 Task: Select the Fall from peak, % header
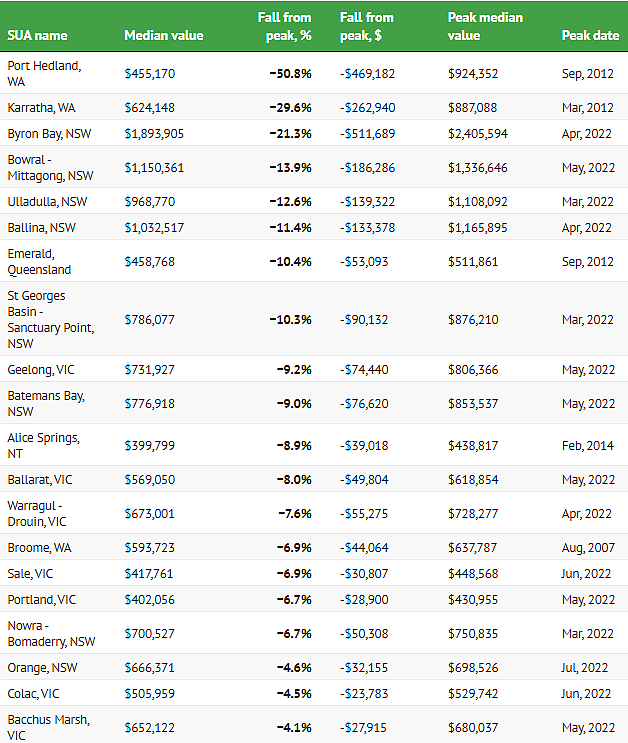pos(284,27)
